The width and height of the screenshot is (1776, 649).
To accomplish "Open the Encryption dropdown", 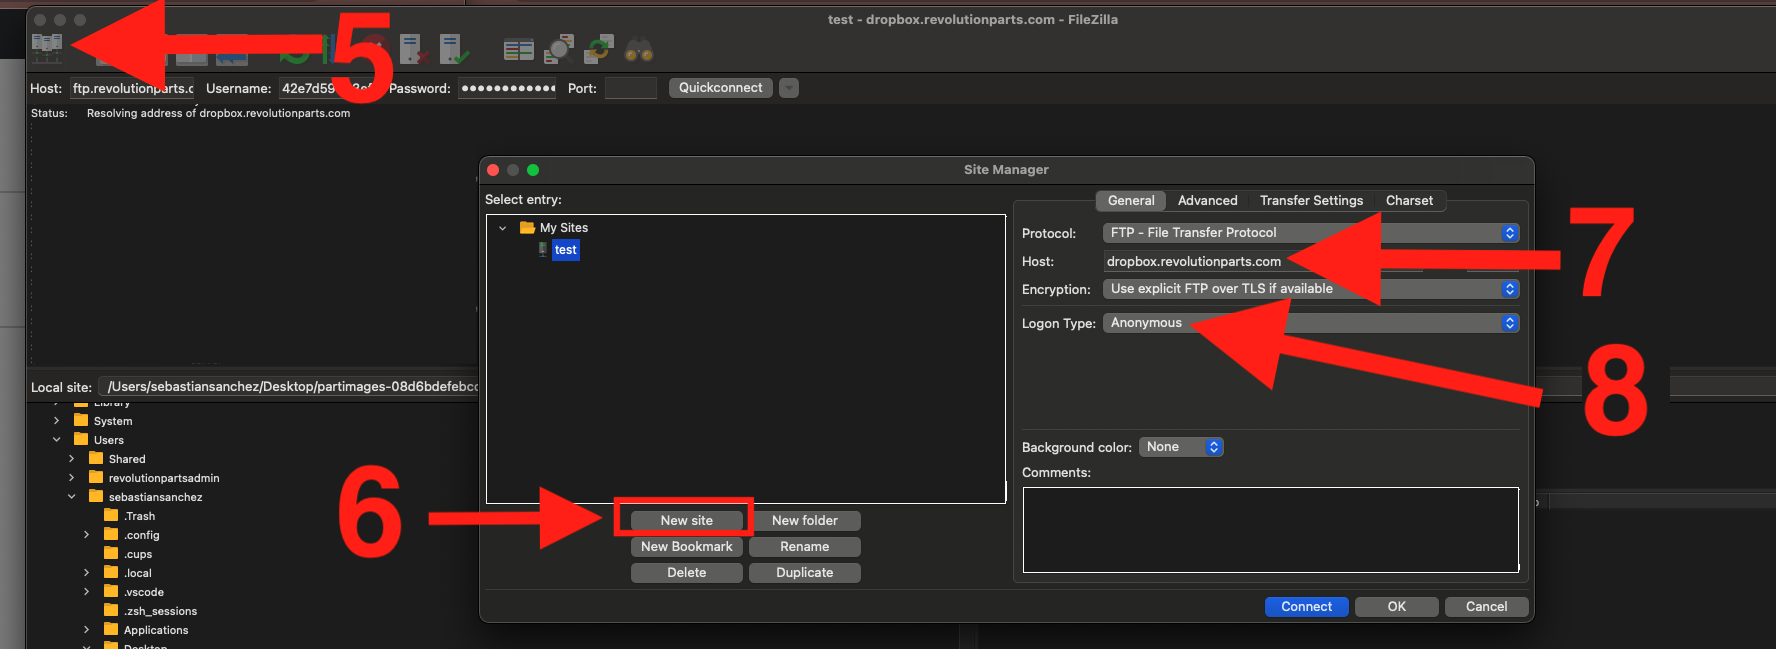I will 1311,289.
